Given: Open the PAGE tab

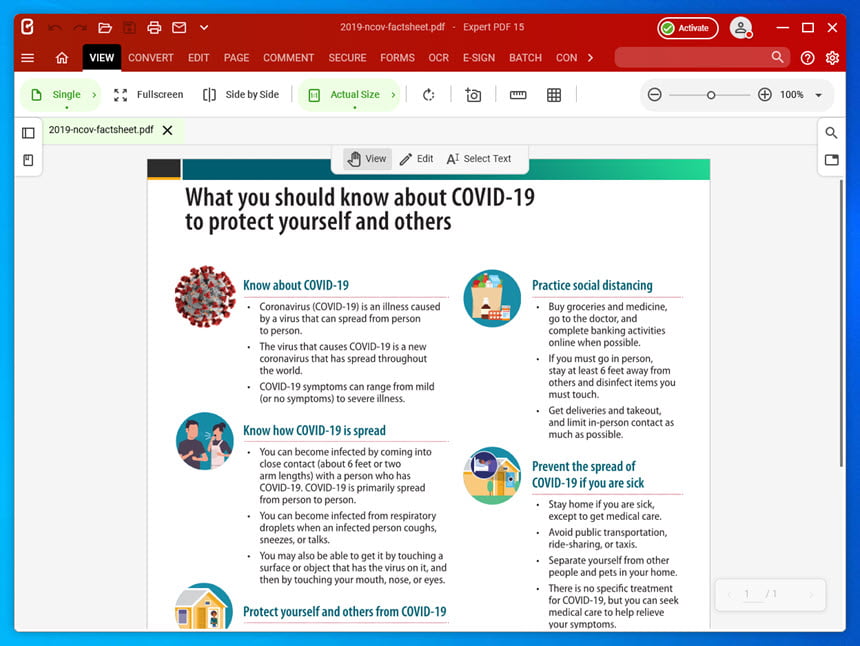Looking at the screenshot, I should click(236, 58).
